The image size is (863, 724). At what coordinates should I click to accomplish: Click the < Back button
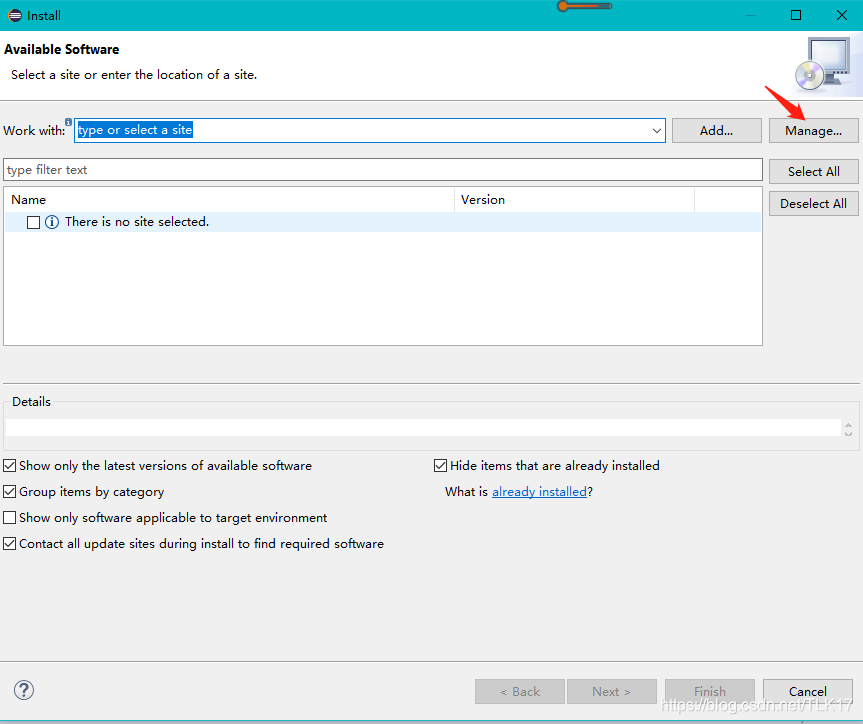pyautogui.click(x=520, y=691)
